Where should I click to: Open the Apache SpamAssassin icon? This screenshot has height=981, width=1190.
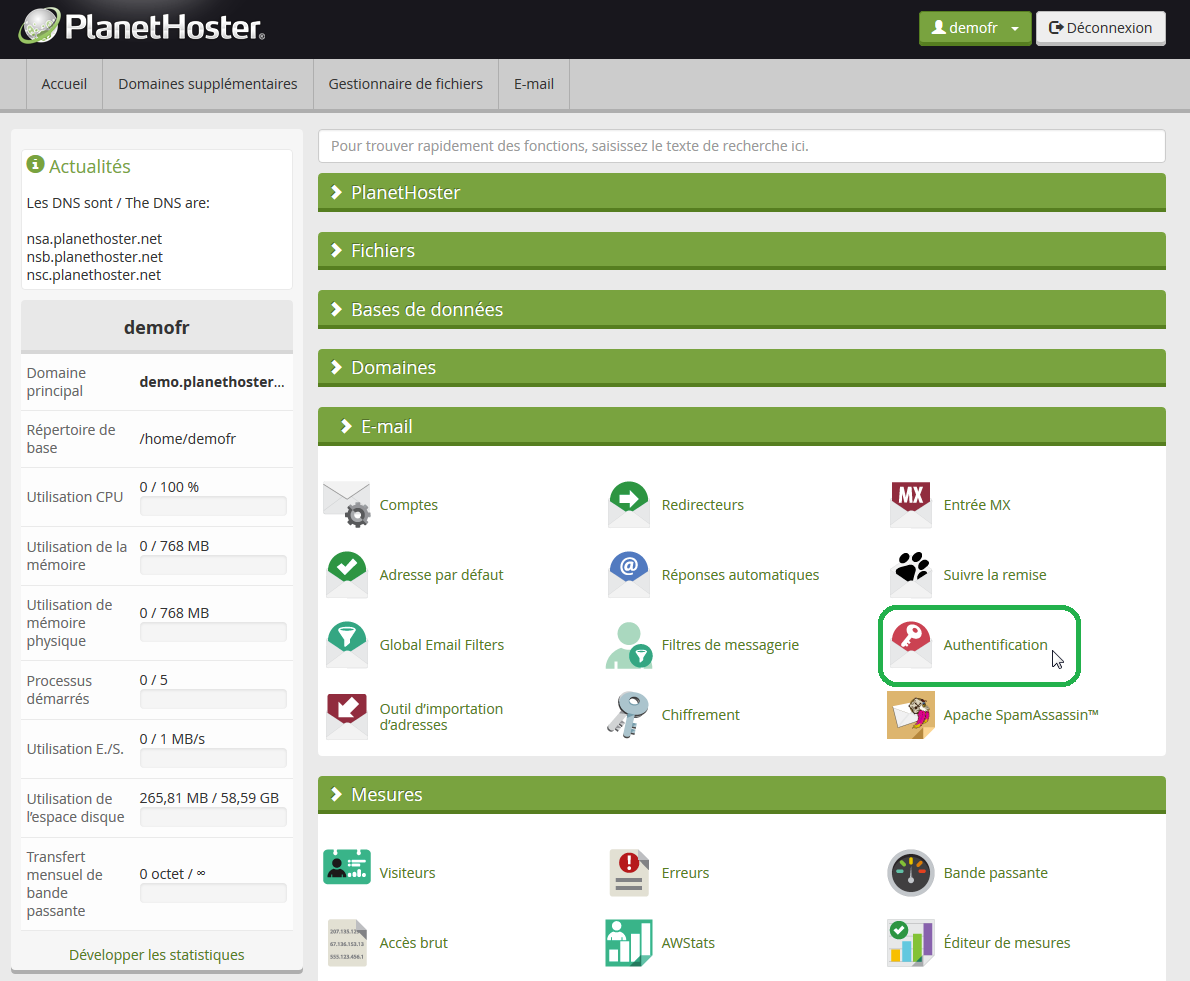(910, 715)
